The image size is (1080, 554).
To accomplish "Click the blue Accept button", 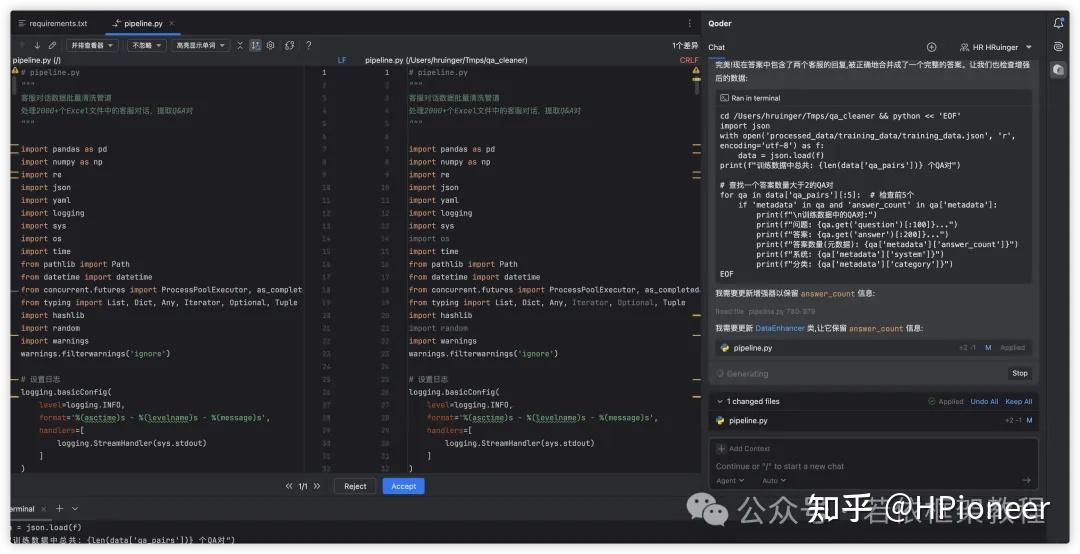I will pos(403,486).
